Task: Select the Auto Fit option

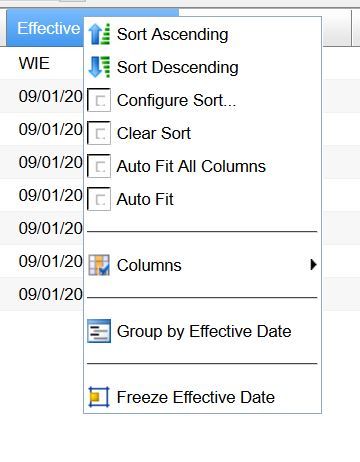Action: tap(145, 199)
